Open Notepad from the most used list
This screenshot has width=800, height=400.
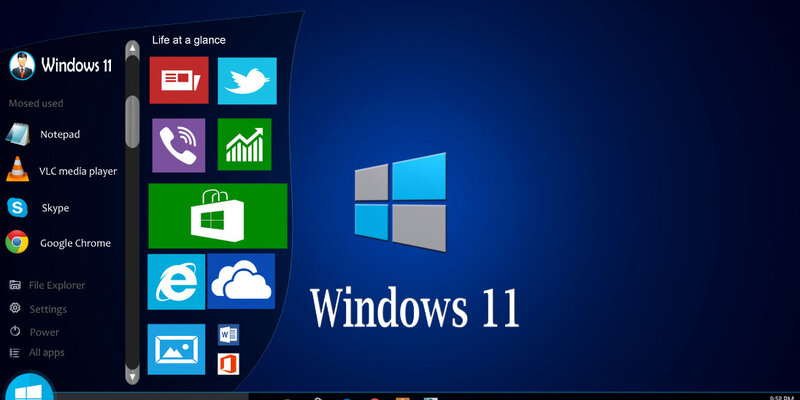(x=43, y=134)
